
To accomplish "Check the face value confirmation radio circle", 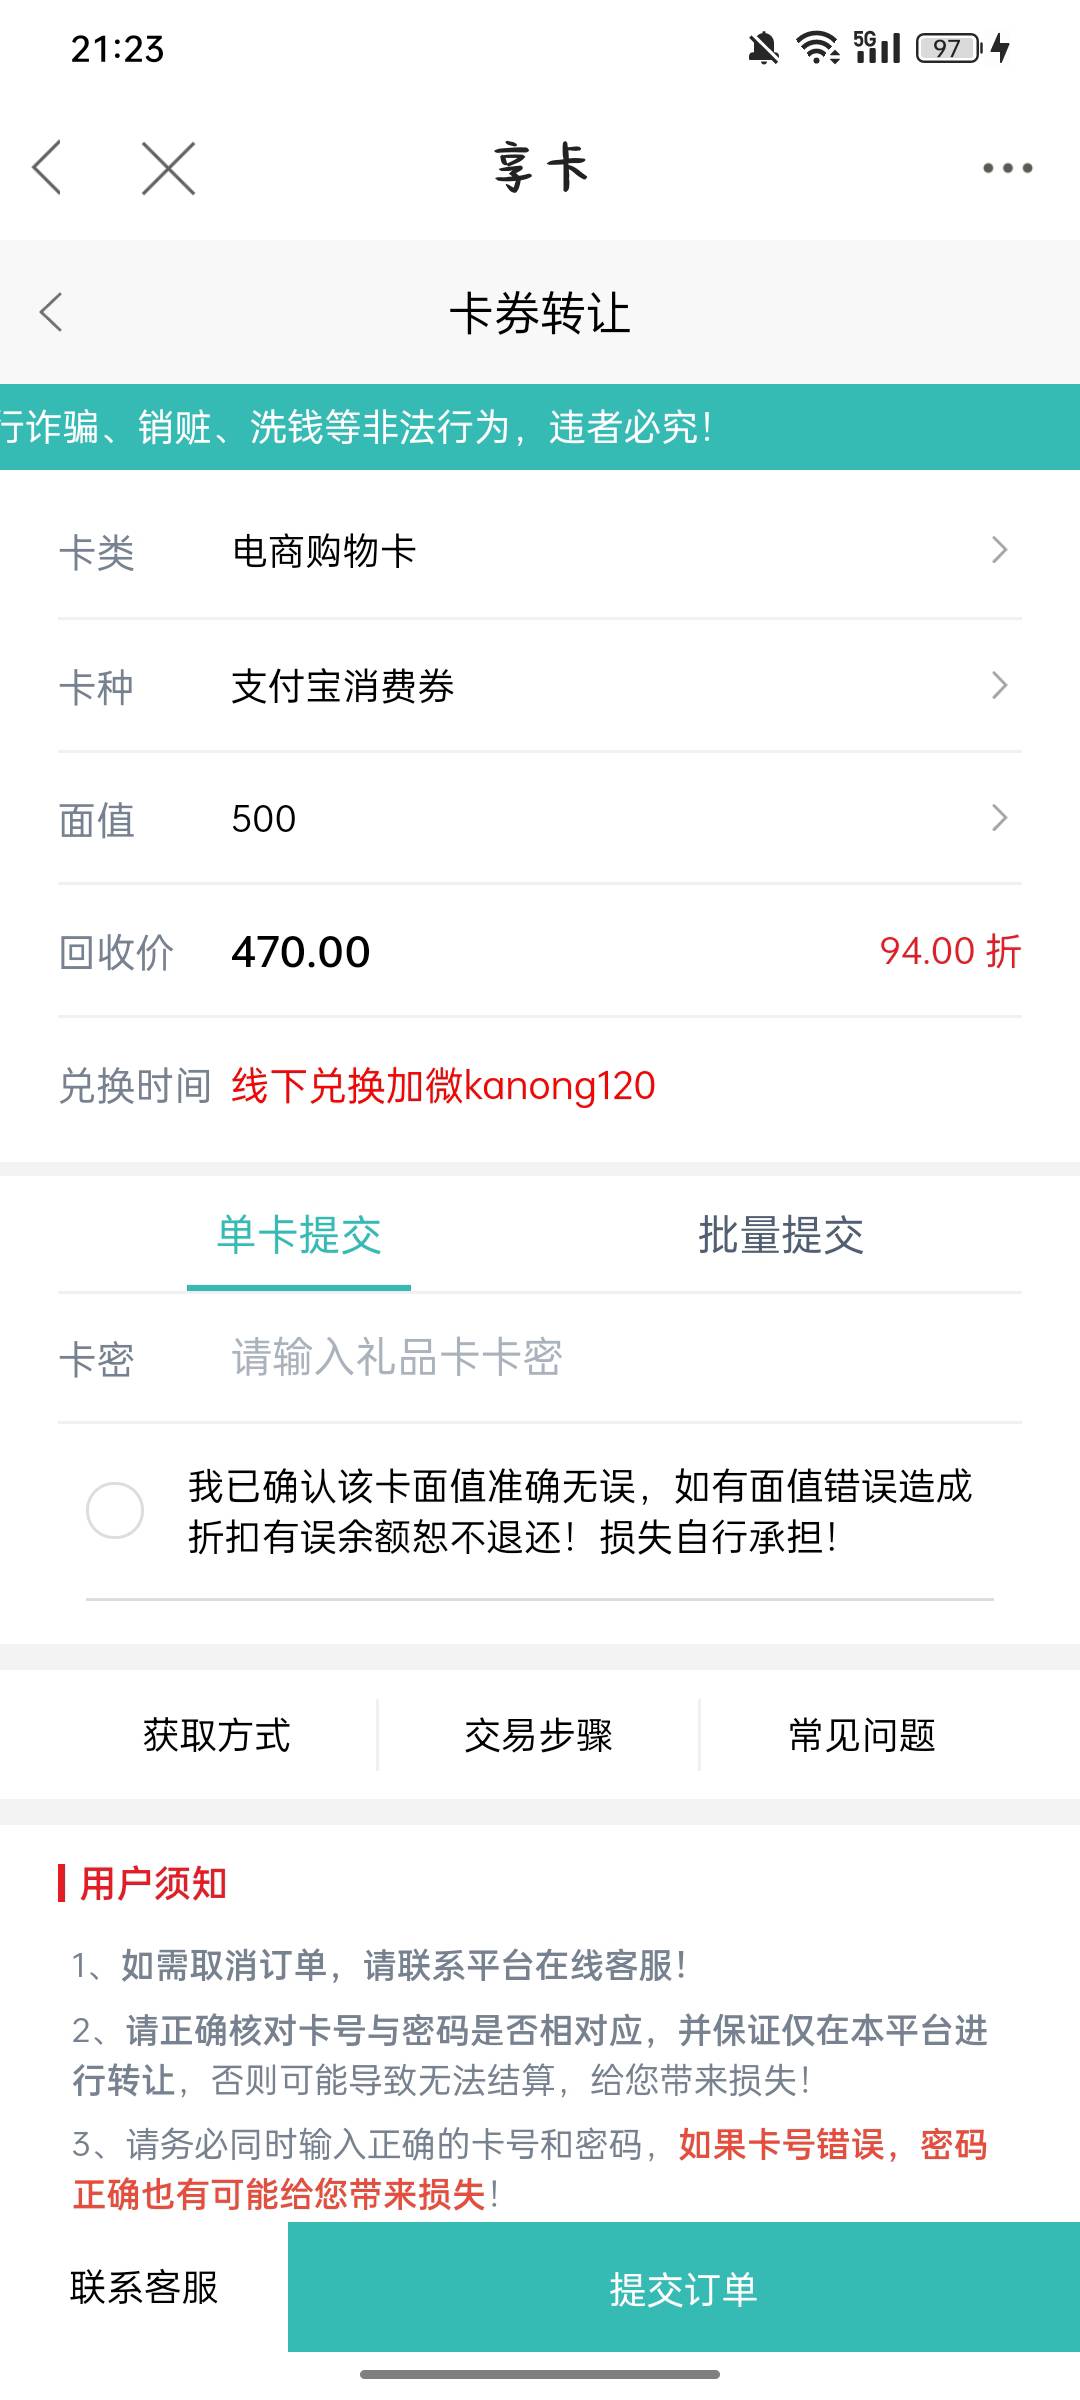I will [x=115, y=1510].
